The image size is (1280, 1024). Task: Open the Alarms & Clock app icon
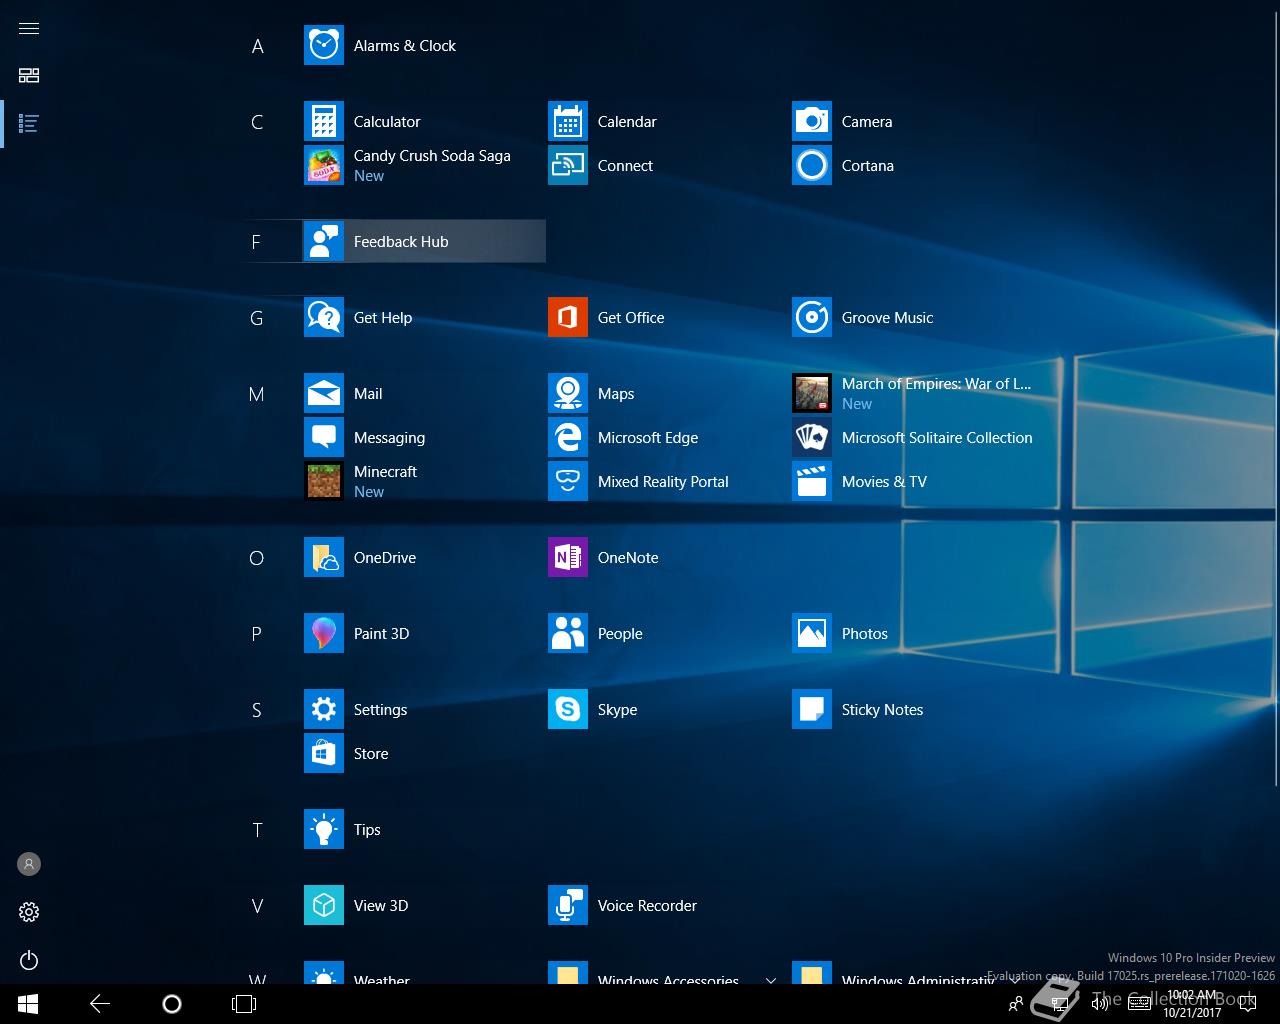click(x=324, y=46)
